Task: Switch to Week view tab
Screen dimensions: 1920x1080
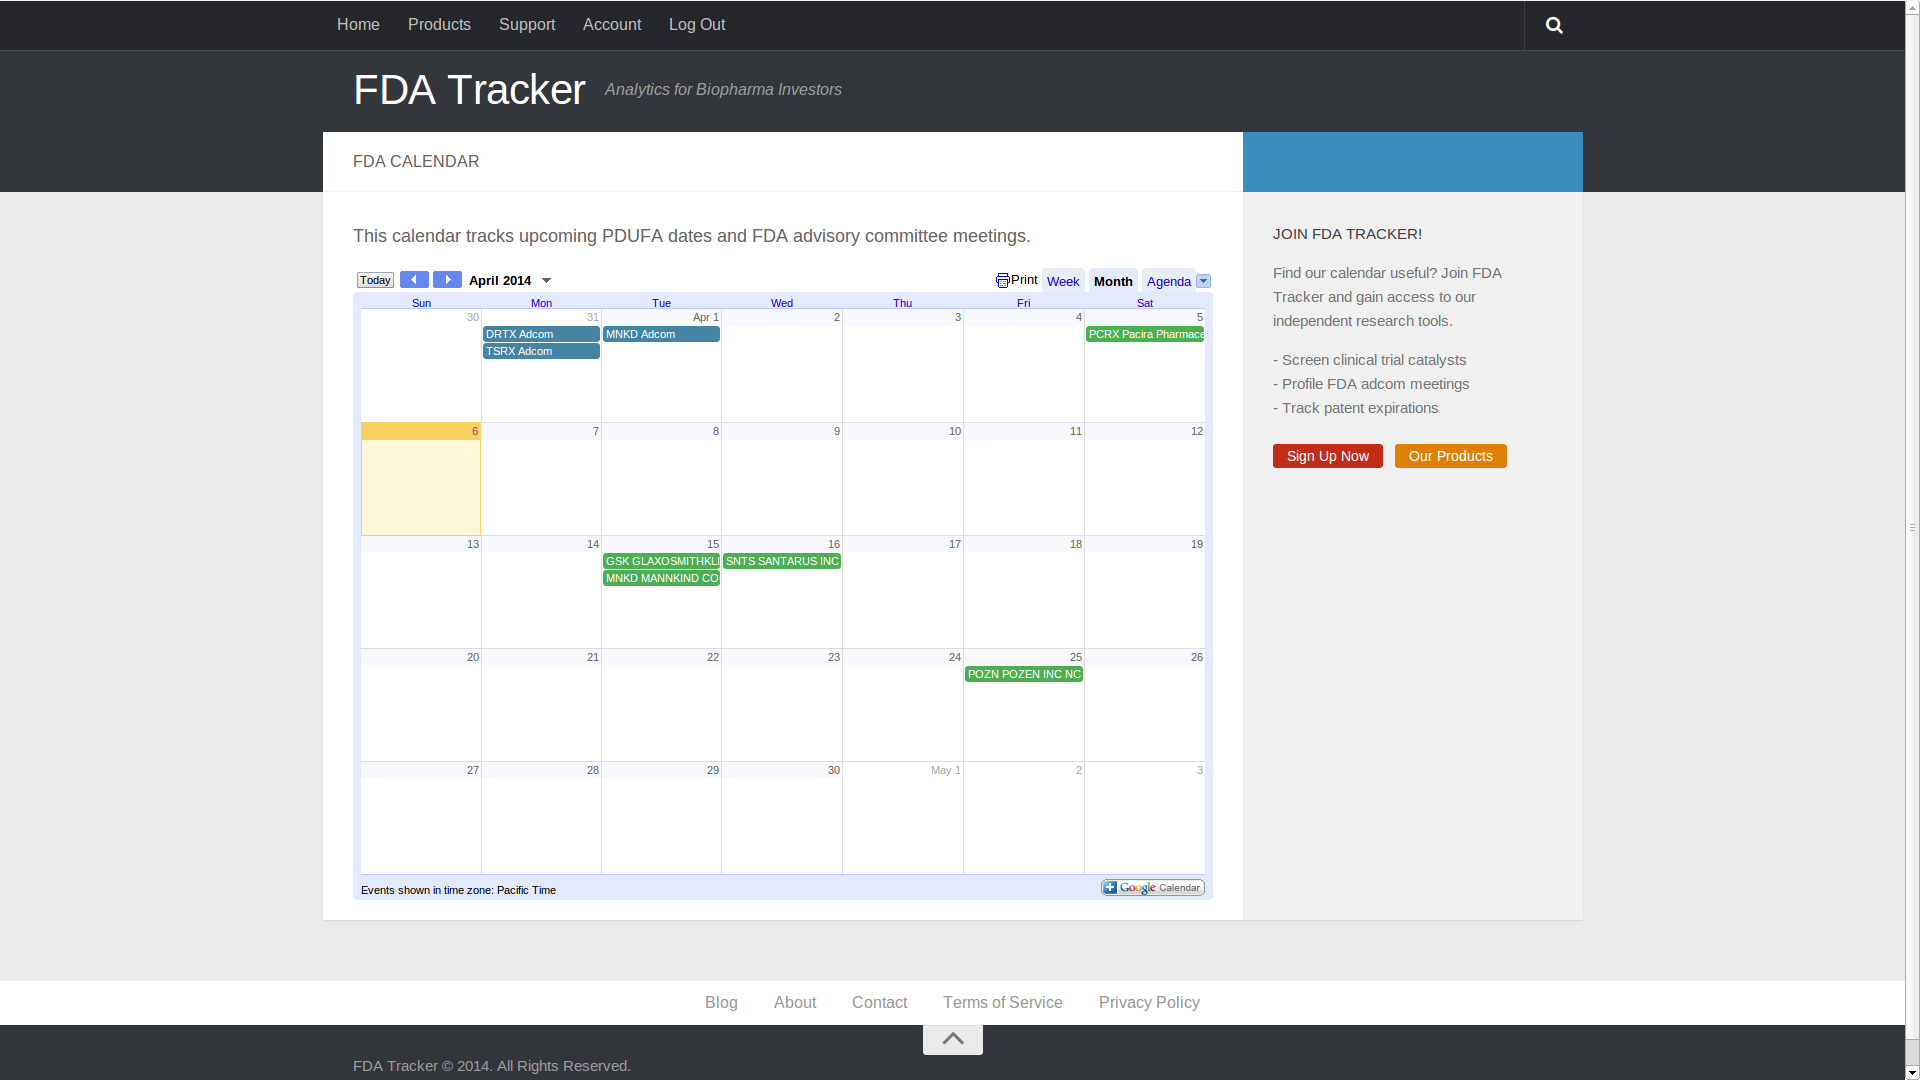Action: point(1063,281)
